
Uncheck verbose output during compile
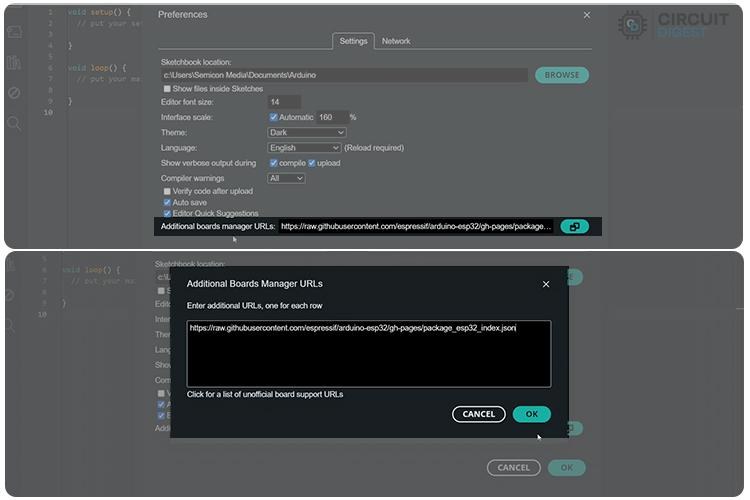coord(273,163)
